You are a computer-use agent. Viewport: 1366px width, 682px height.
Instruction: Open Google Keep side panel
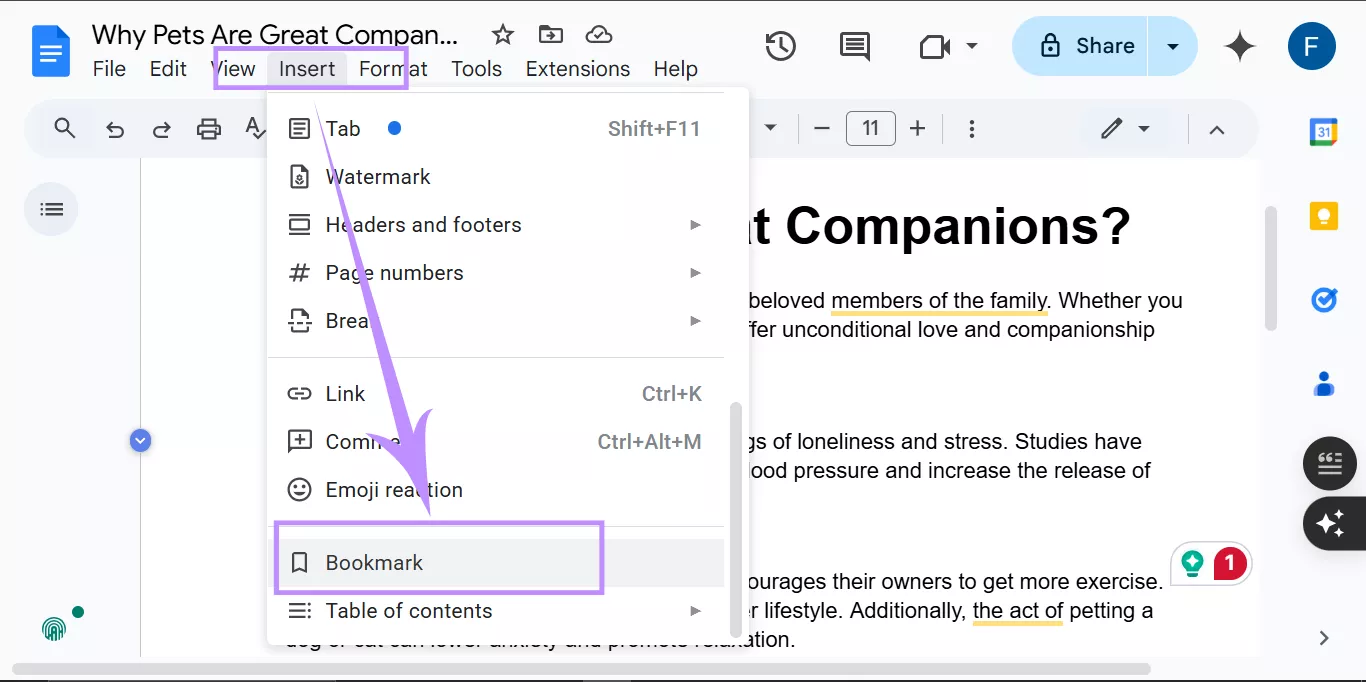click(1324, 216)
